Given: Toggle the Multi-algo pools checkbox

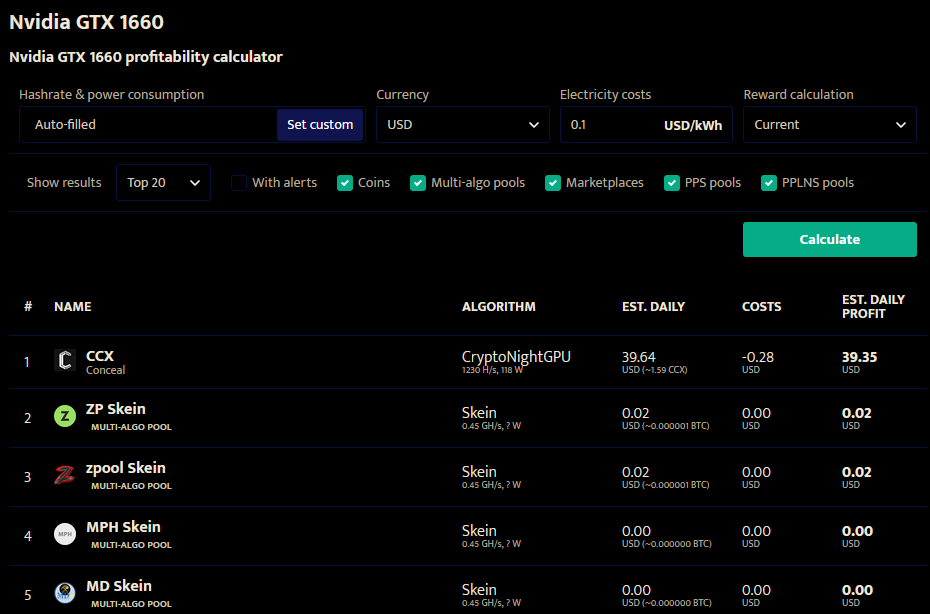Looking at the screenshot, I should [418, 183].
